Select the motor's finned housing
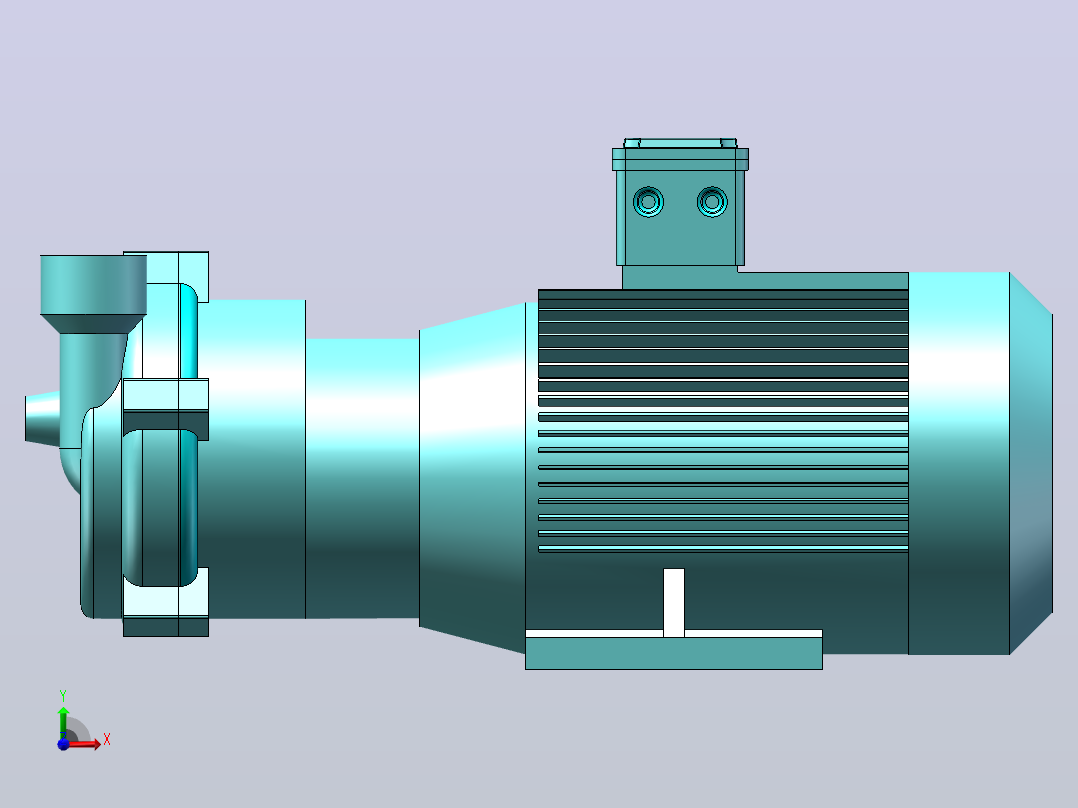The height and width of the screenshot is (808, 1078). click(x=723, y=420)
